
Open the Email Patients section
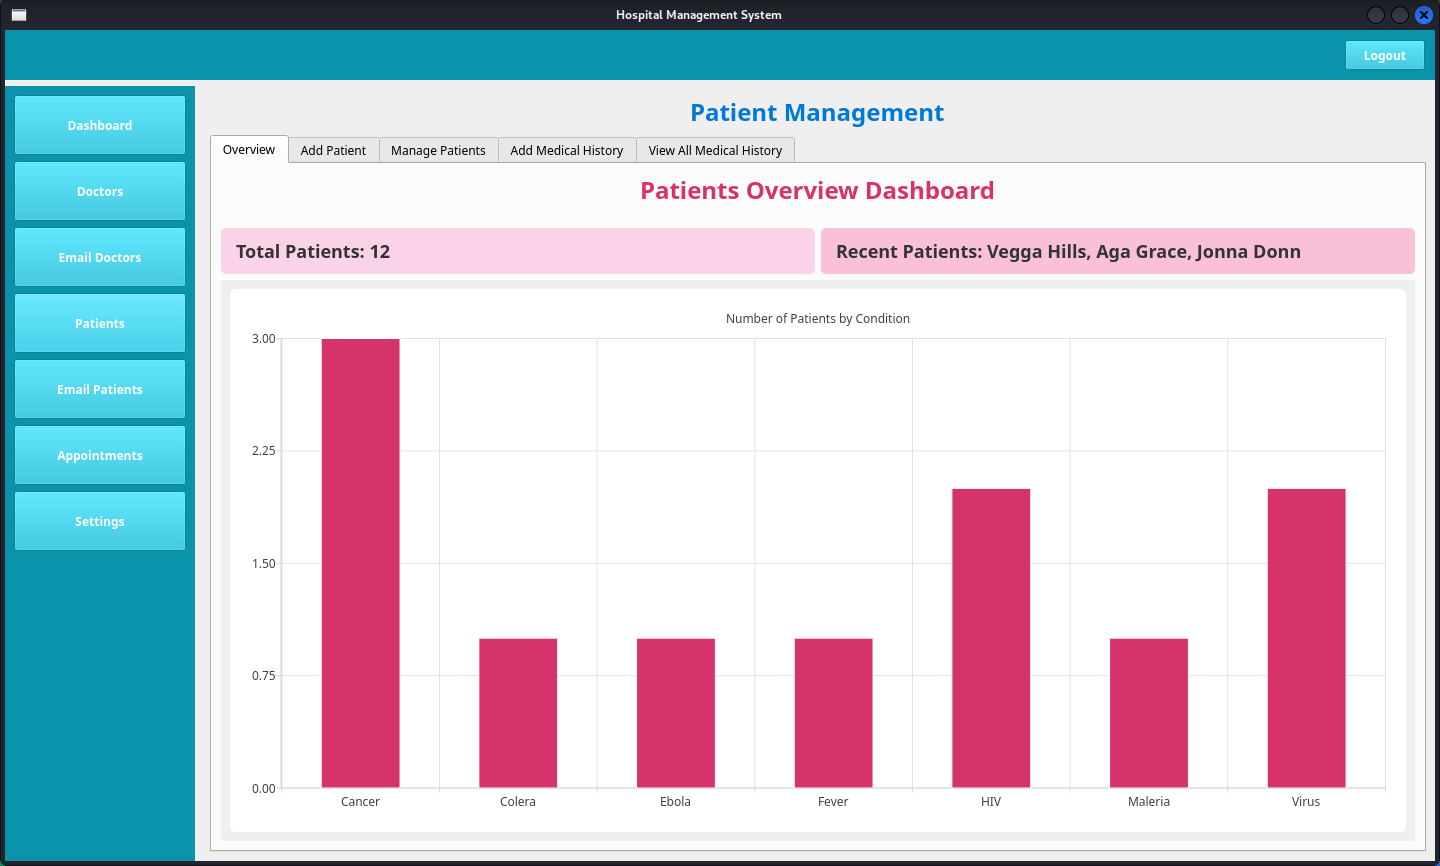(x=100, y=389)
